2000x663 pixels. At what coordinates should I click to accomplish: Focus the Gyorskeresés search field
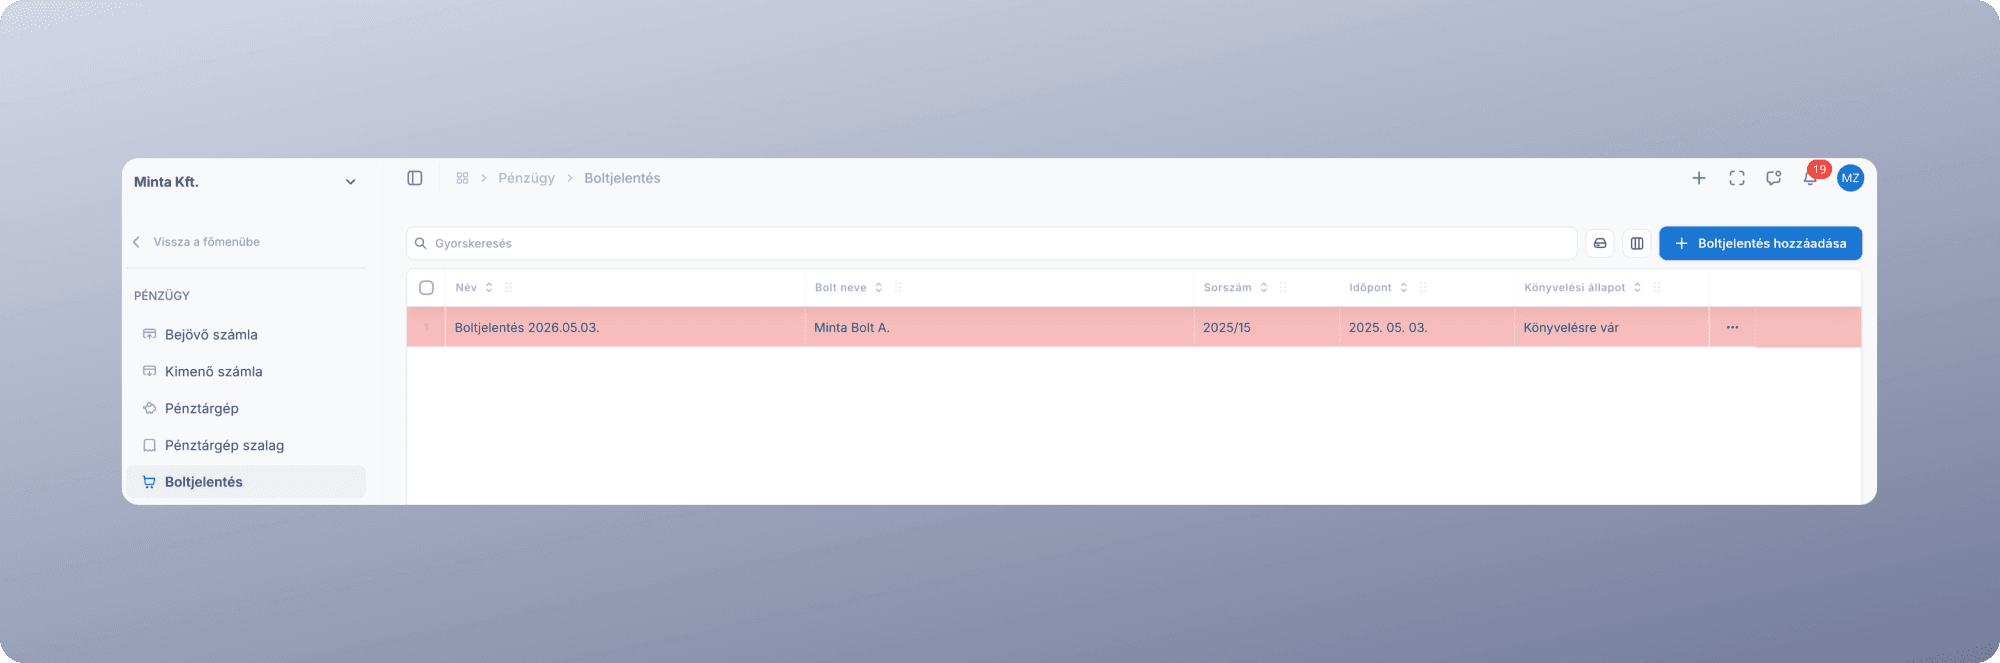click(x=991, y=243)
